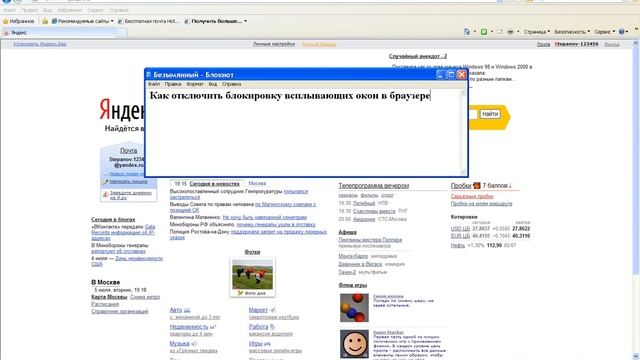Click the printer icon in command bar
Screen dimensions: 640x360
coord(510,31)
